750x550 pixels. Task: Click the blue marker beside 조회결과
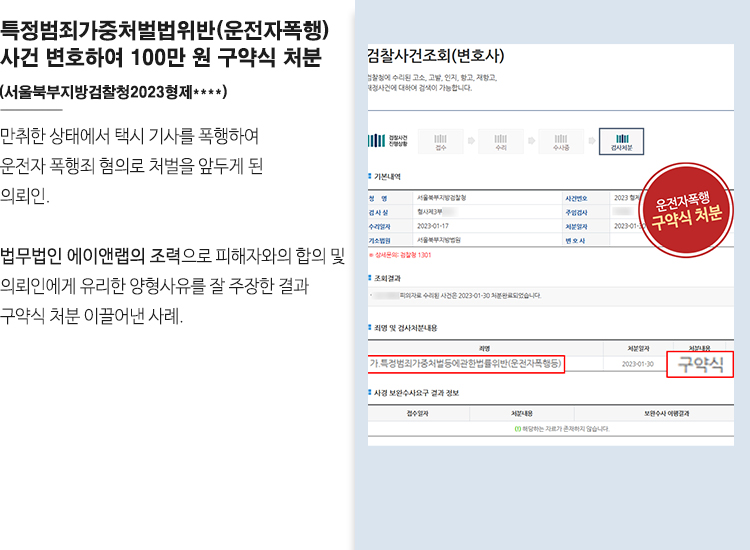pos(370,279)
